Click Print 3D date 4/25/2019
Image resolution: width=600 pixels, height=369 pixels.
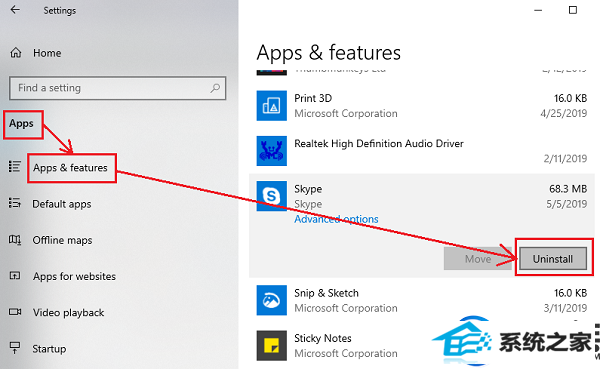563,113
